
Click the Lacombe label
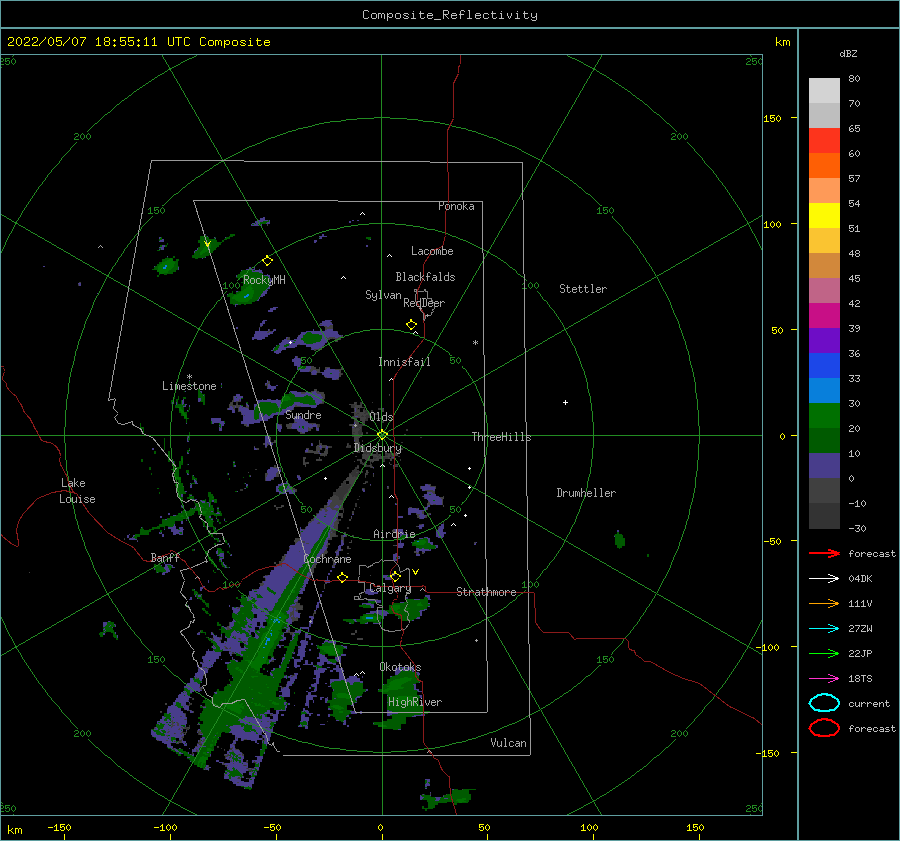point(432,251)
